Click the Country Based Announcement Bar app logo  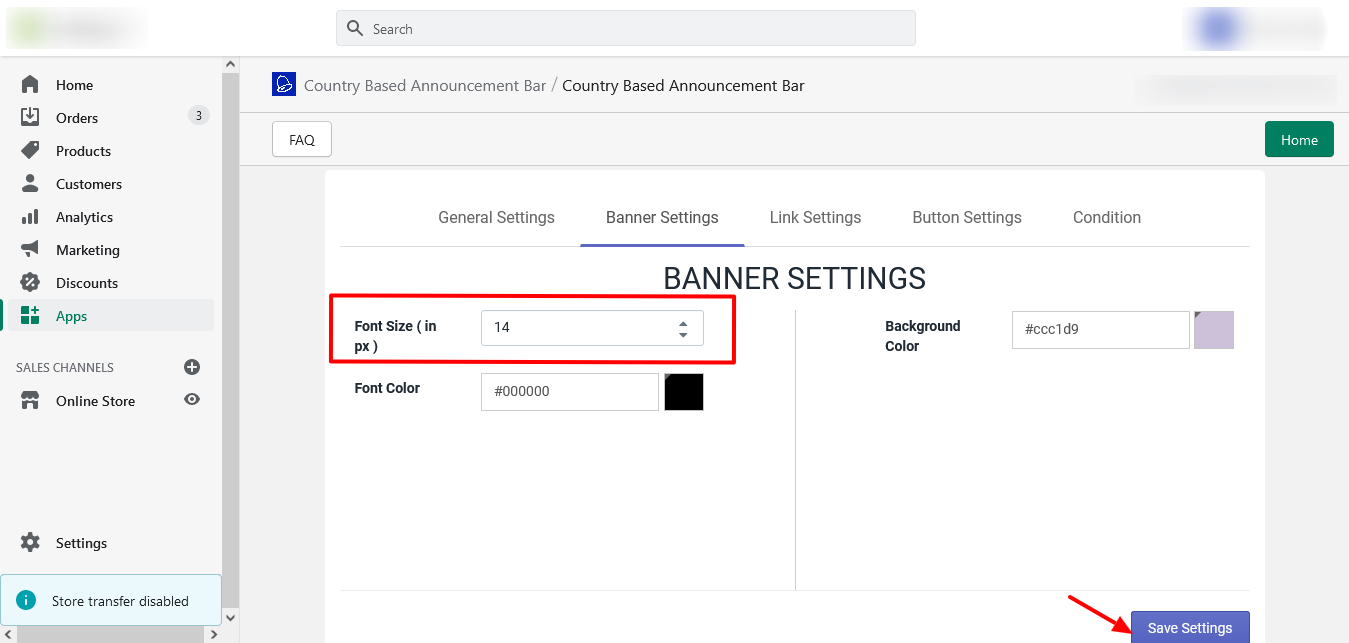coord(284,84)
